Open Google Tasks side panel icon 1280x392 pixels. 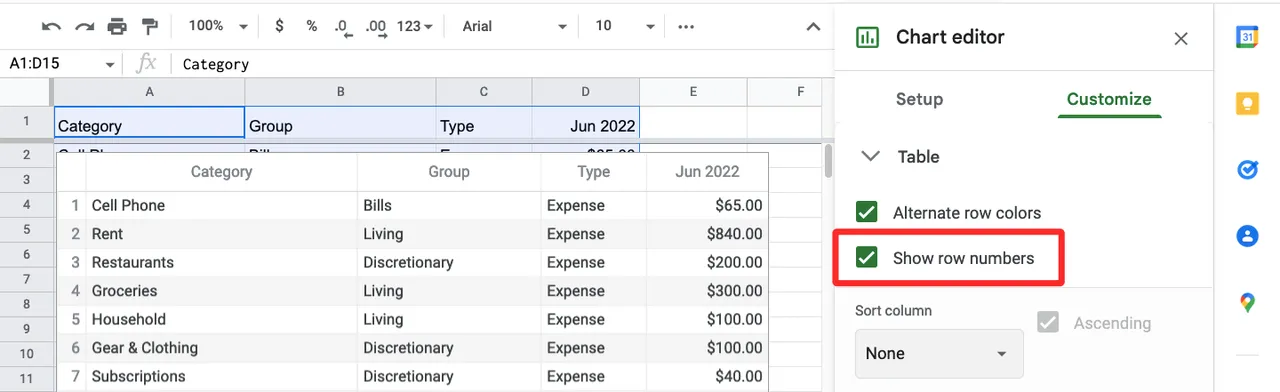(1247, 170)
